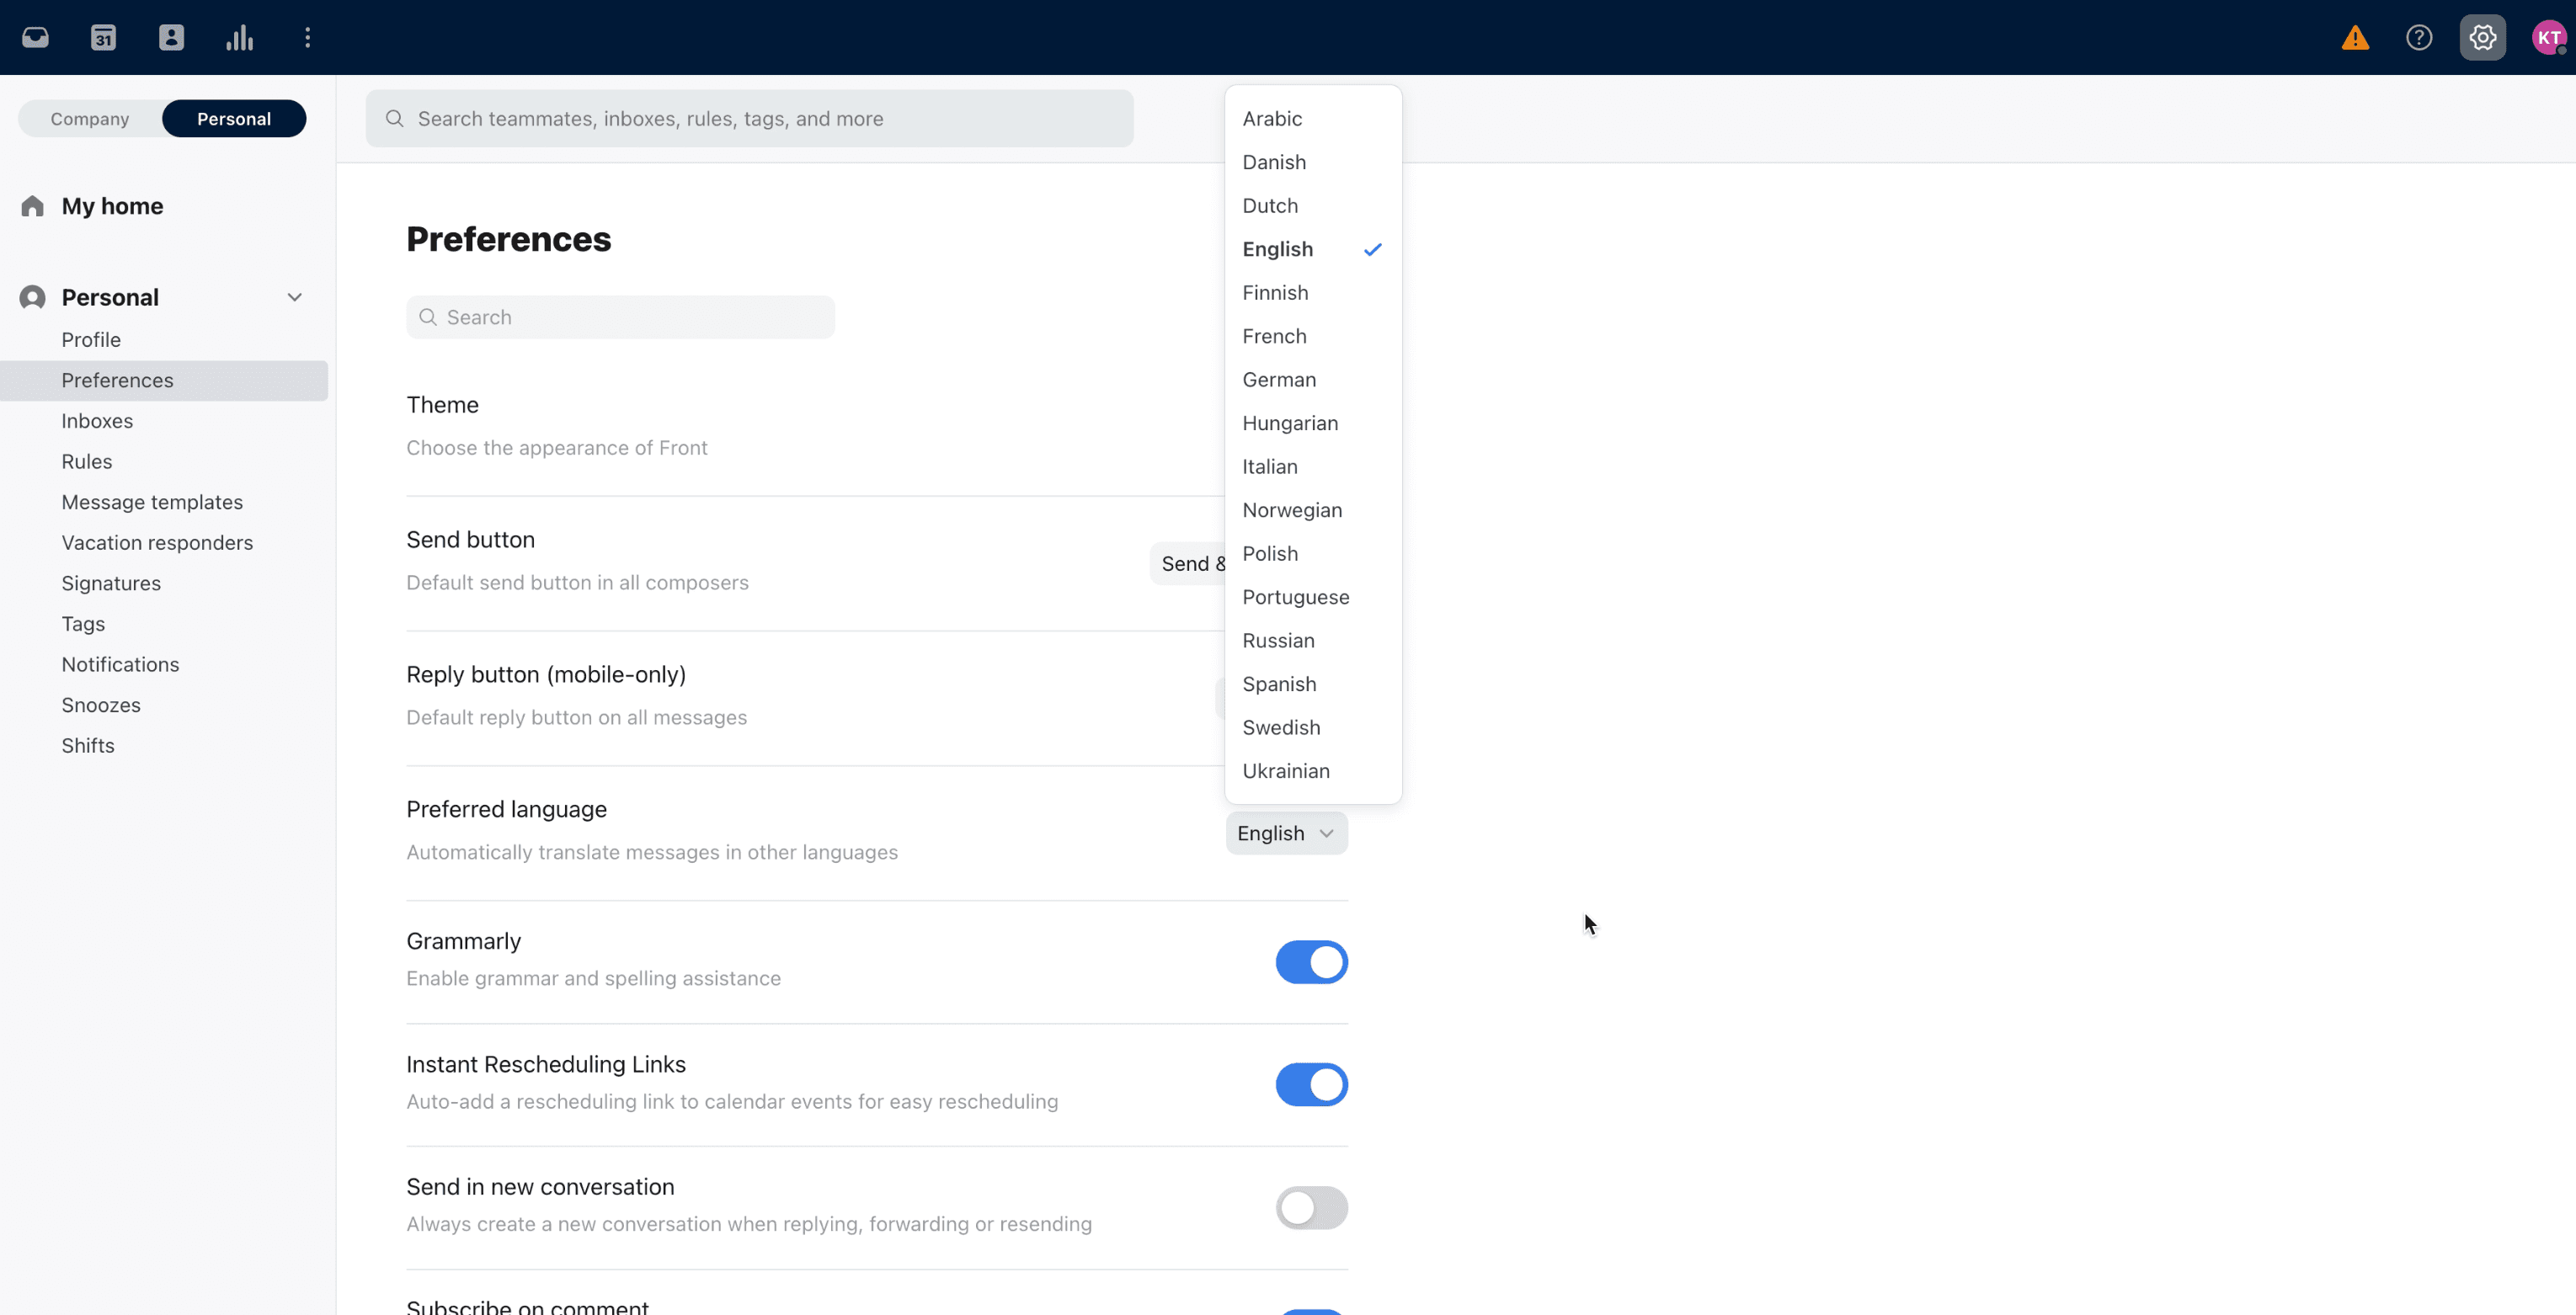Choose Norwegian from the language list
Image resolution: width=2576 pixels, height=1315 pixels.
coord(1312,510)
